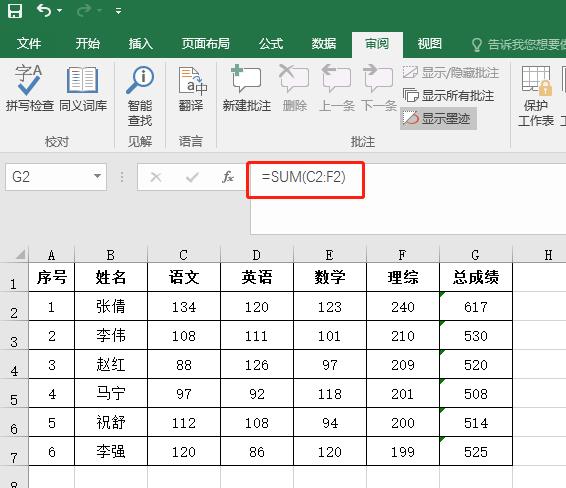Viewport: 566px width, 488px height.
Task: Select column C header
Action: pyautogui.click(x=184, y=255)
